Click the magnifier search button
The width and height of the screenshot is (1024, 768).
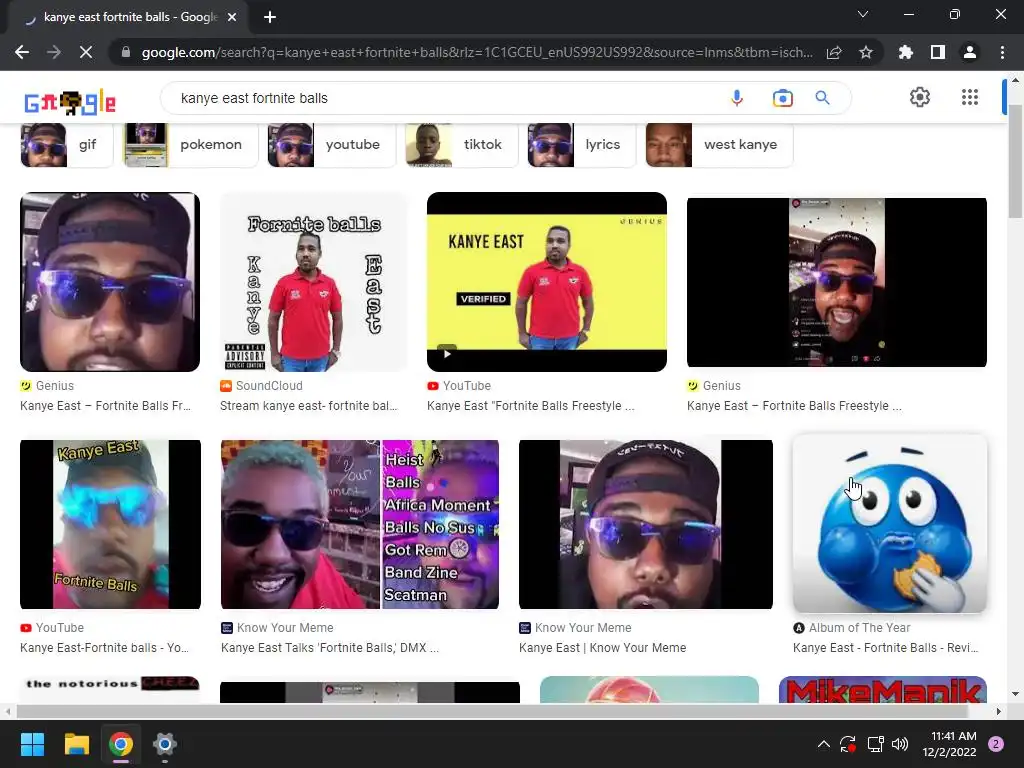pos(822,98)
